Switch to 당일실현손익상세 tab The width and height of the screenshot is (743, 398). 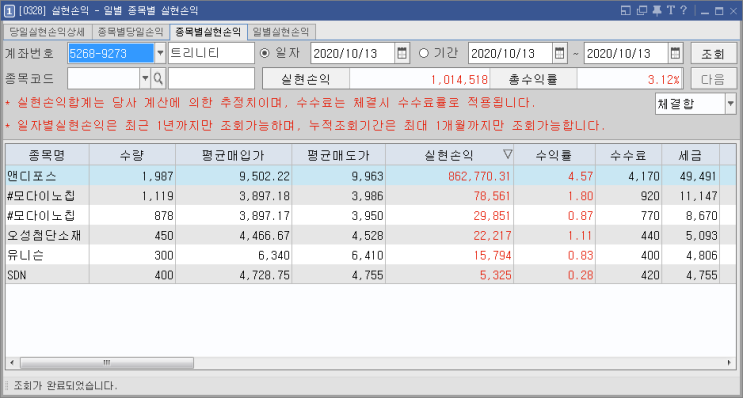coord(47,32)
